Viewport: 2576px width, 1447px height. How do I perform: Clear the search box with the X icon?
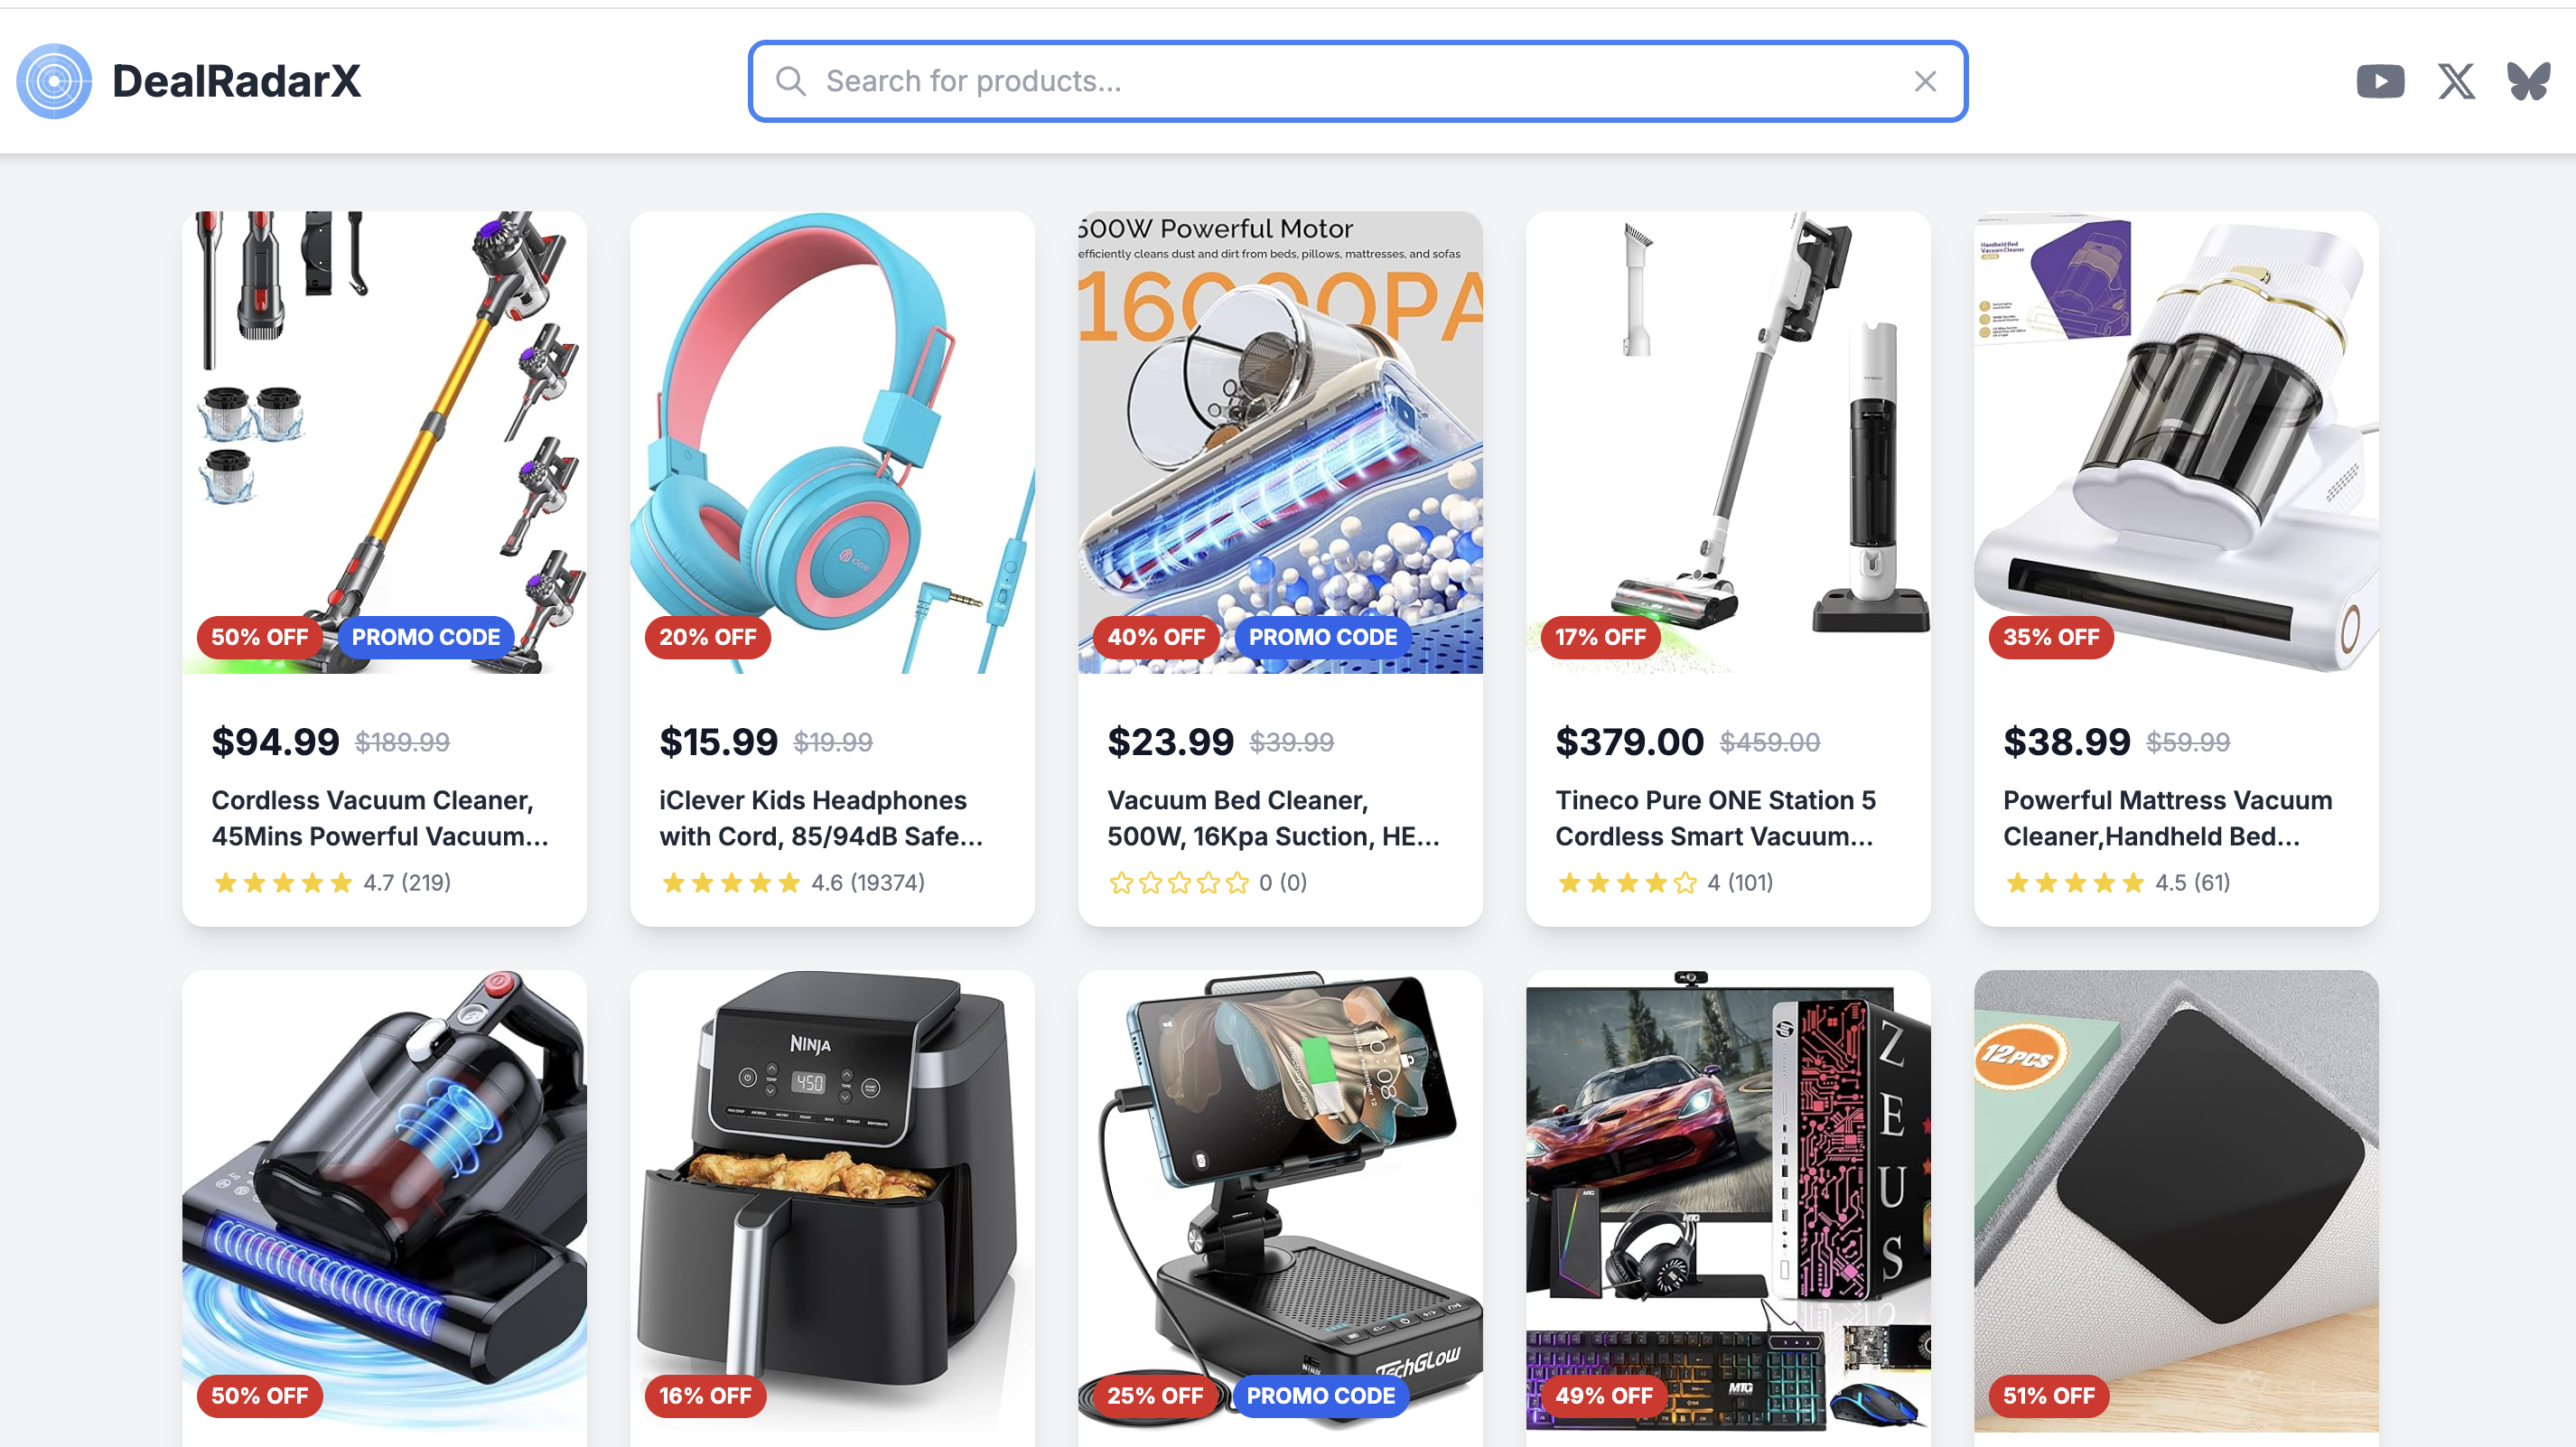(x=1925, y=81)
